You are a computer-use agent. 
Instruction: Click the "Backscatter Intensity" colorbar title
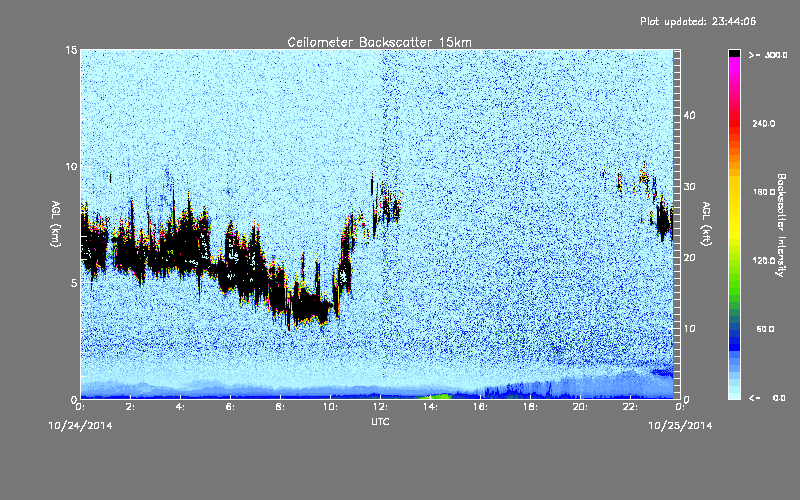click(x=781, y=225)
